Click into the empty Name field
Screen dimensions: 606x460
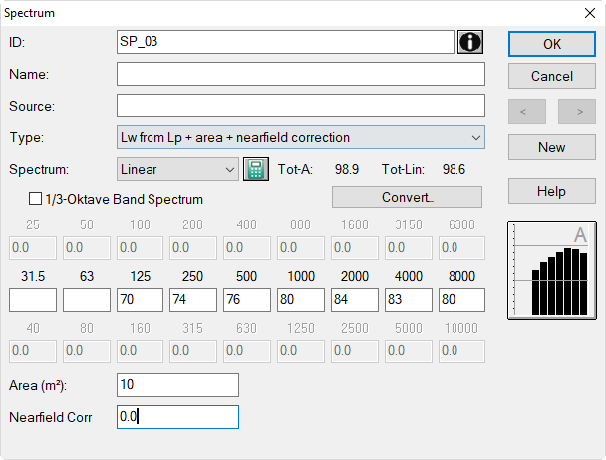301,74
